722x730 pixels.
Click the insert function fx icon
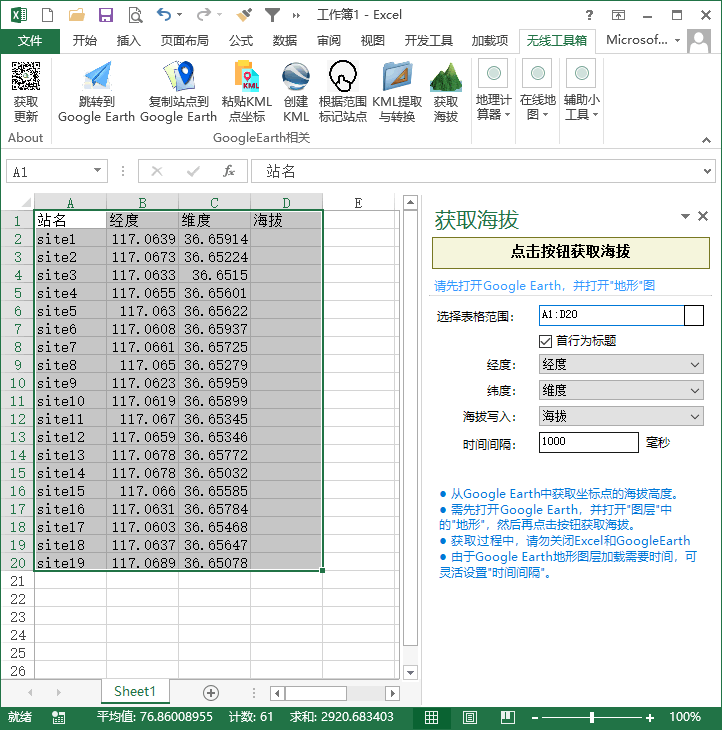[229, 171]
